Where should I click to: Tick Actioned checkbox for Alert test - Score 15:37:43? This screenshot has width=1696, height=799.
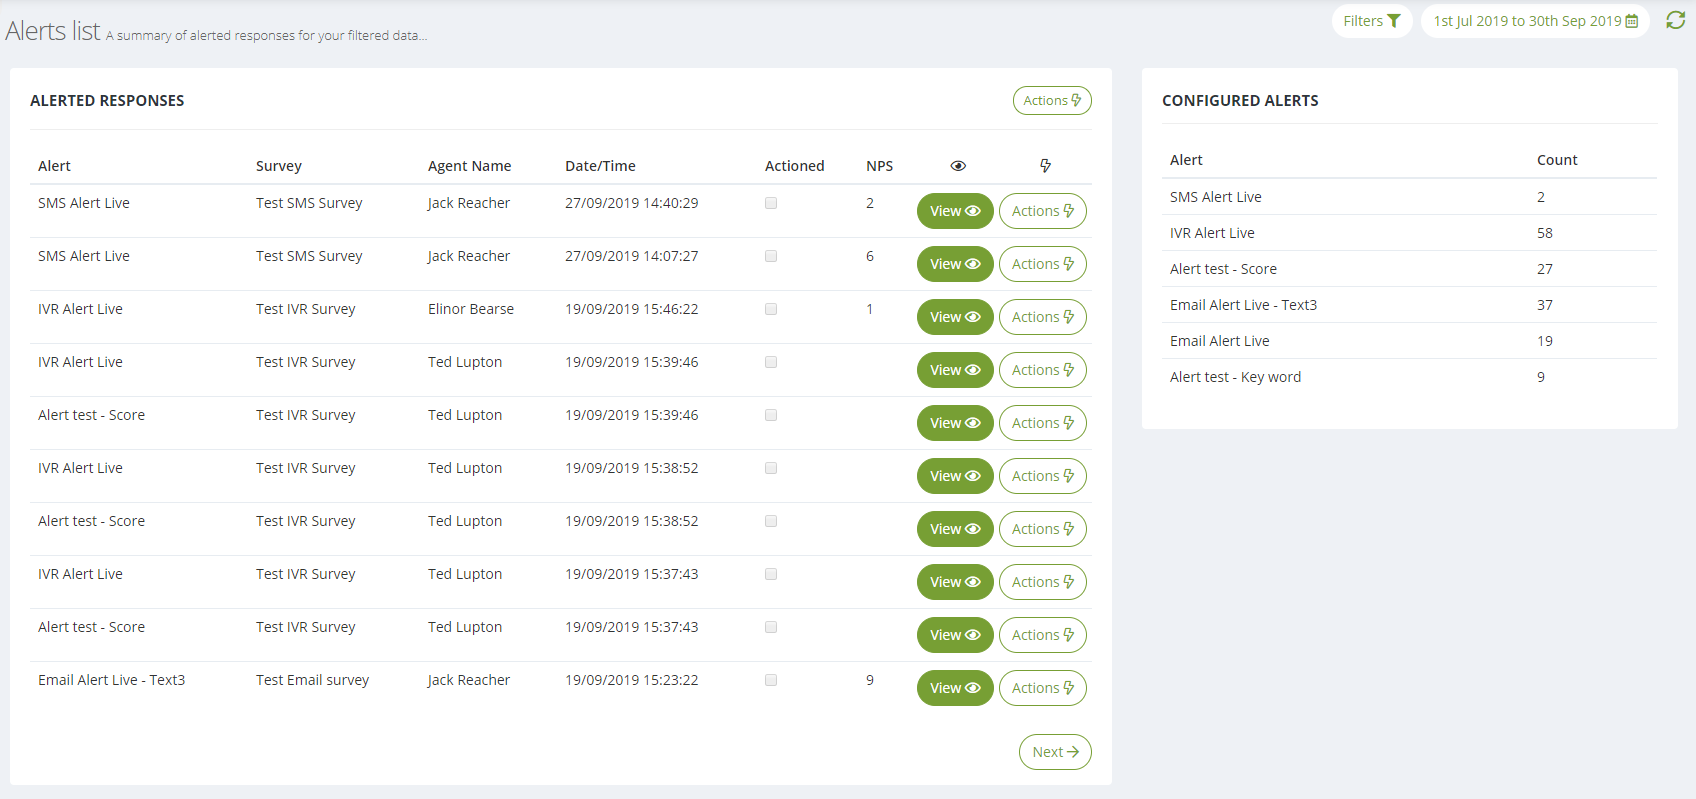click(771, 627)
